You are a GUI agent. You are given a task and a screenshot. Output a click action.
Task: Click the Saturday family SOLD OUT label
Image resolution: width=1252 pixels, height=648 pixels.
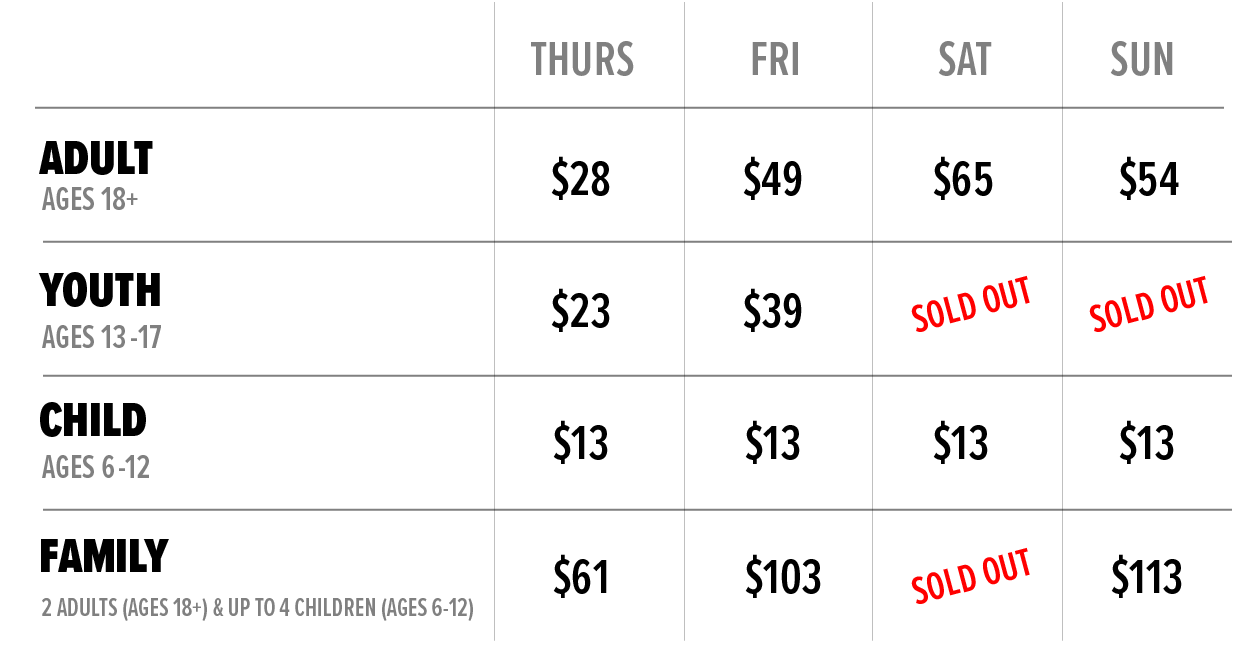pos(970,577)
